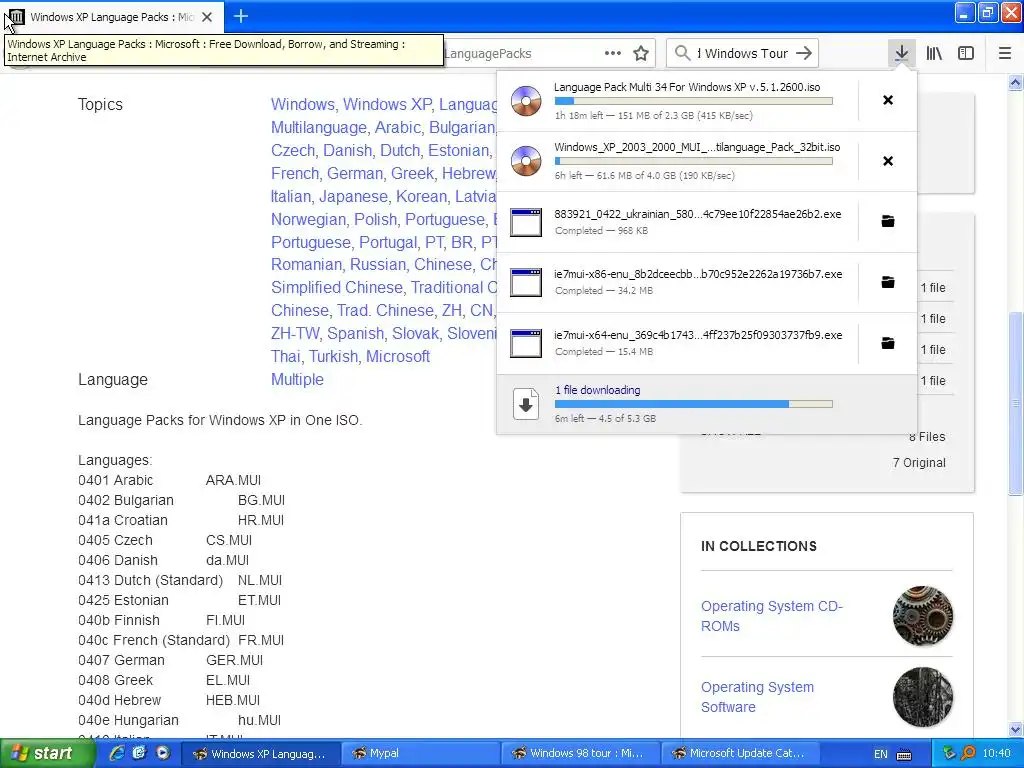
Task: Click the download summary arrow icon
Action: pyautogui.click(x=526, y=404)
